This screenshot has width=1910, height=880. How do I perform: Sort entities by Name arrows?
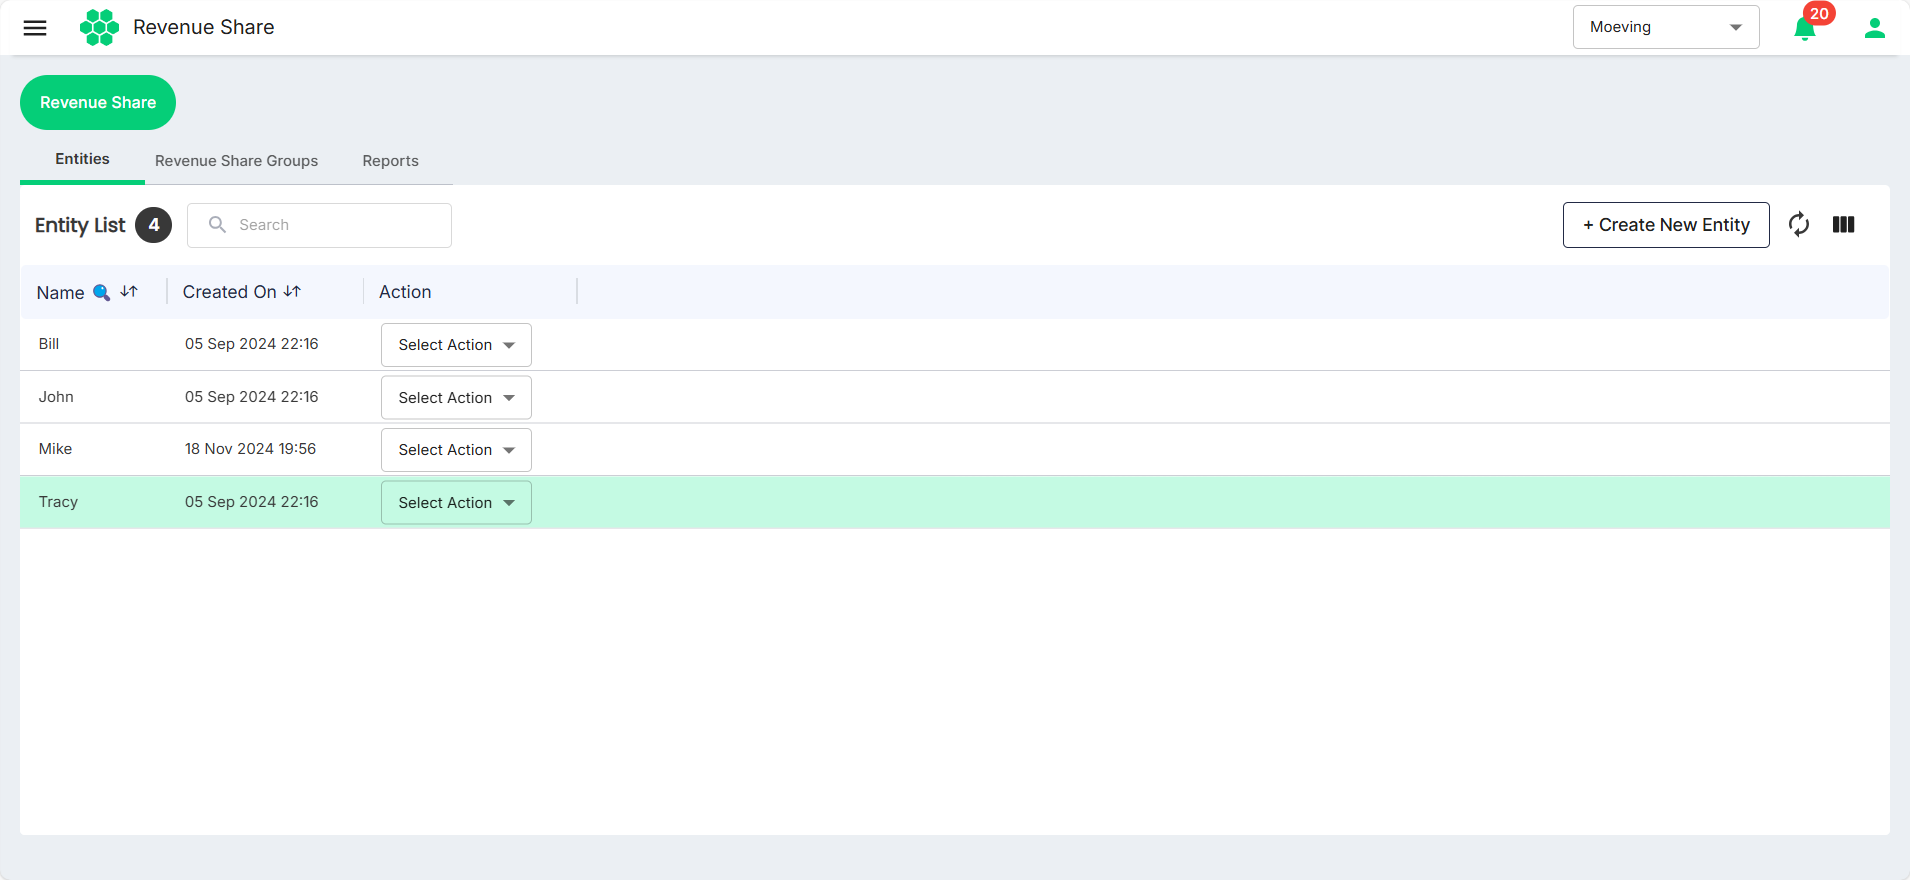click(x=129, y=291)
